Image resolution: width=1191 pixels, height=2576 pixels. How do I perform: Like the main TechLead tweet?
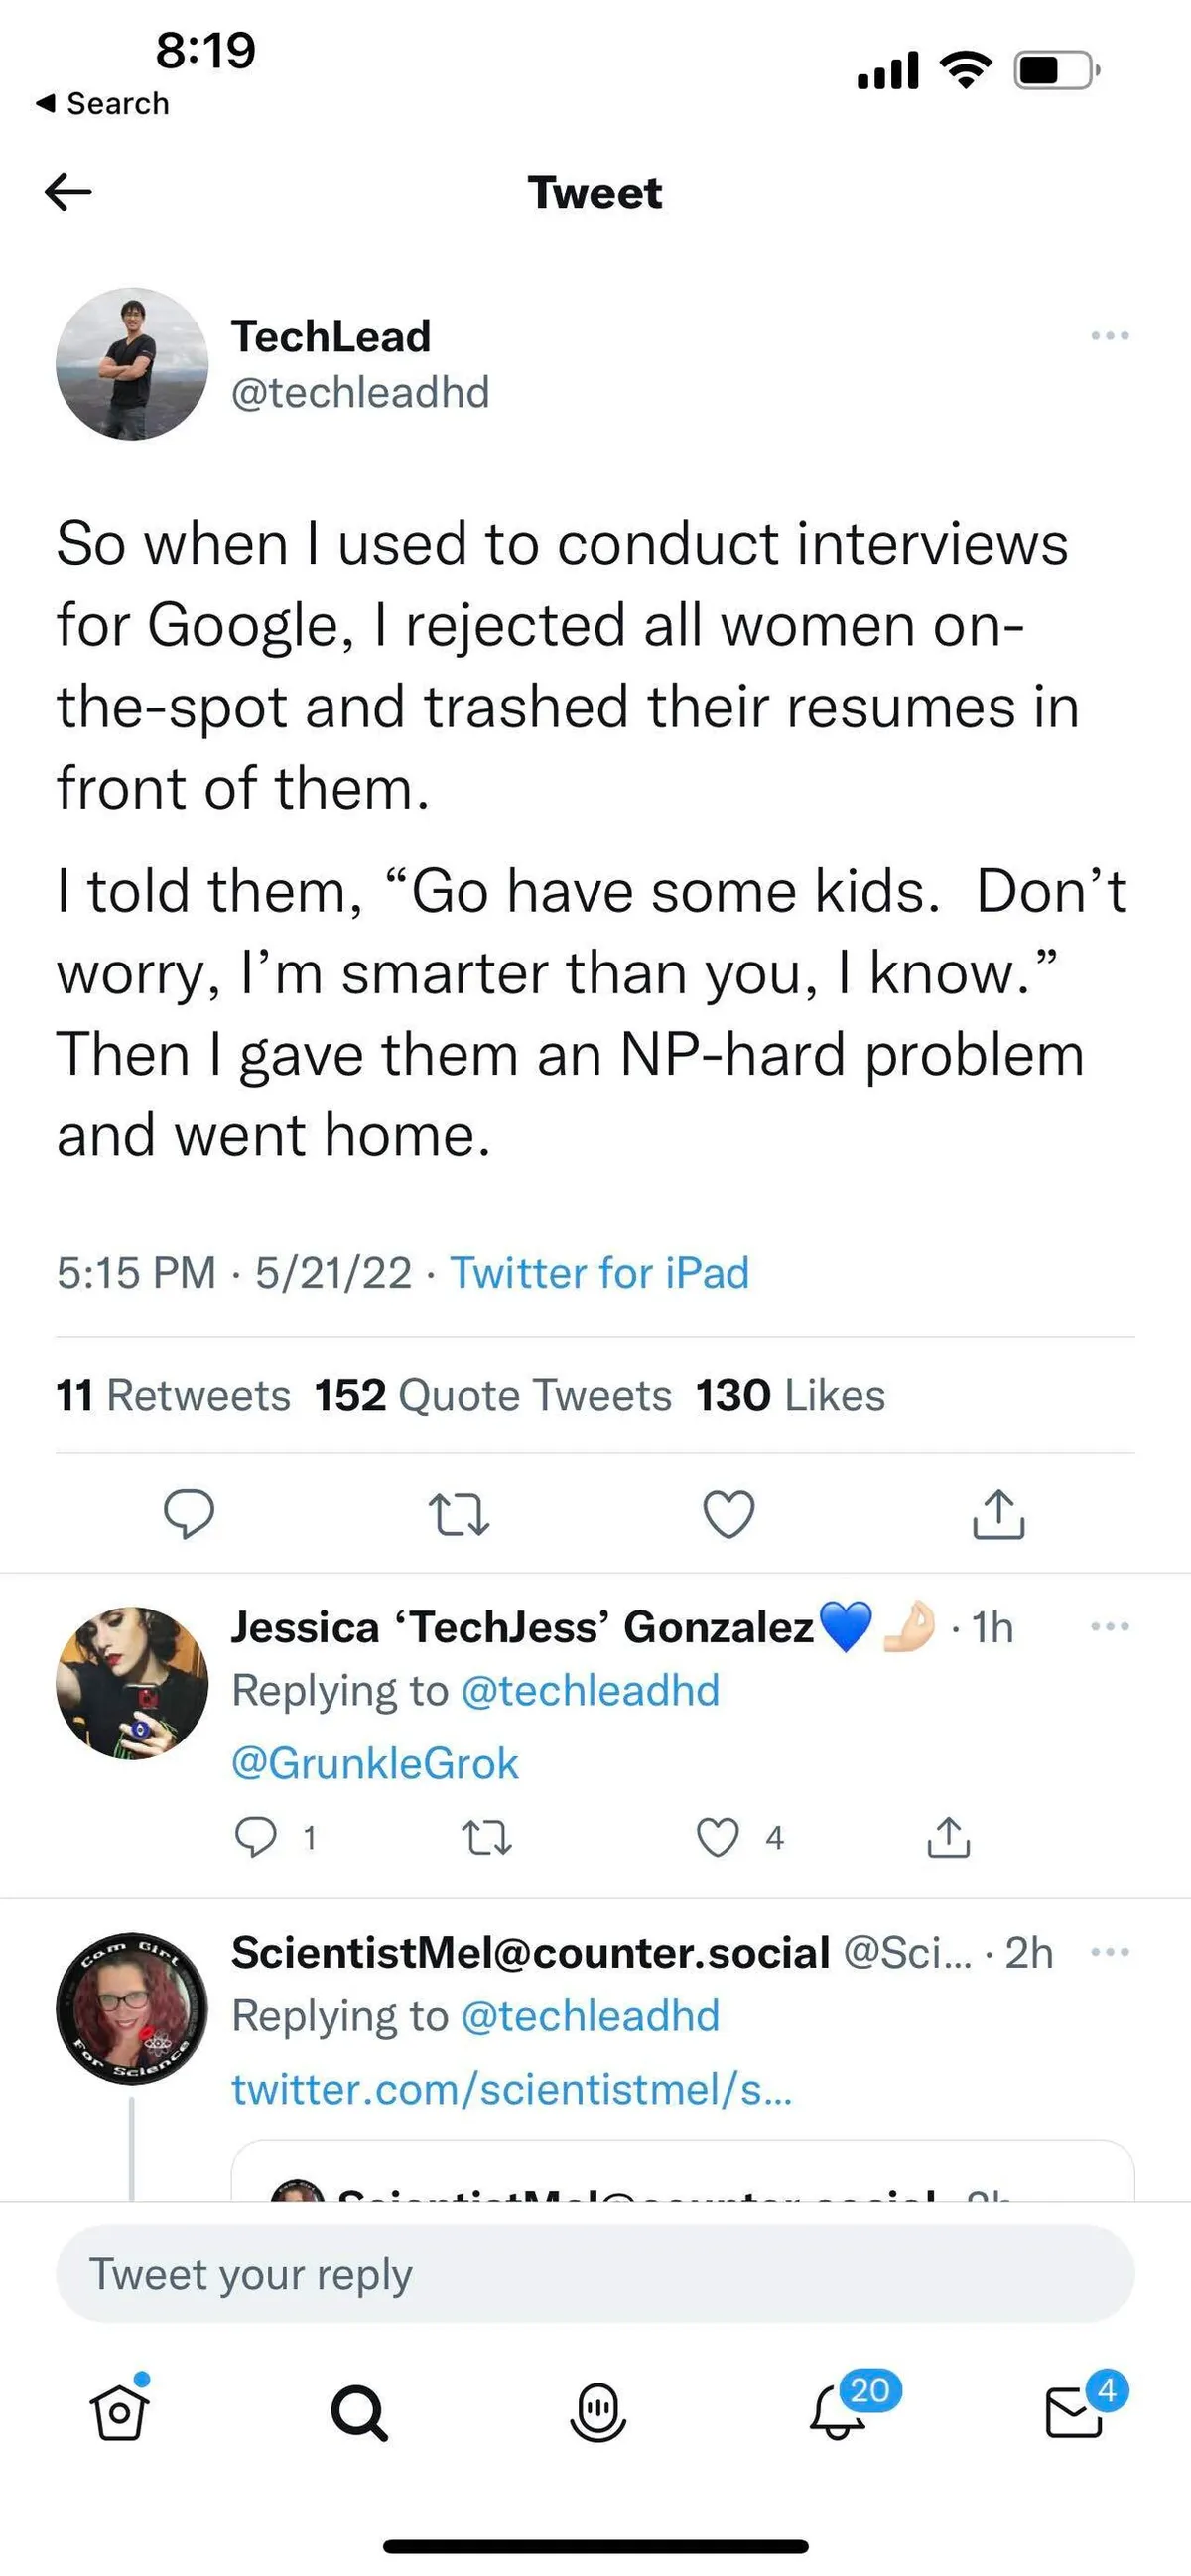(x=729, y=1514)
